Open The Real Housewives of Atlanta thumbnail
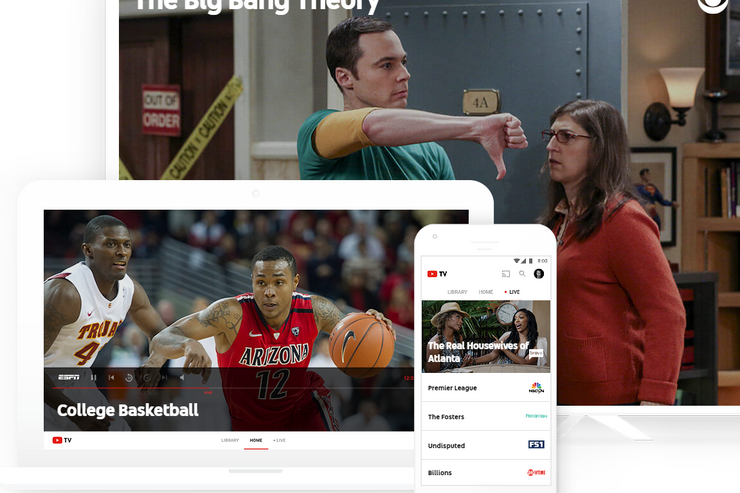 tap(486, 336)
